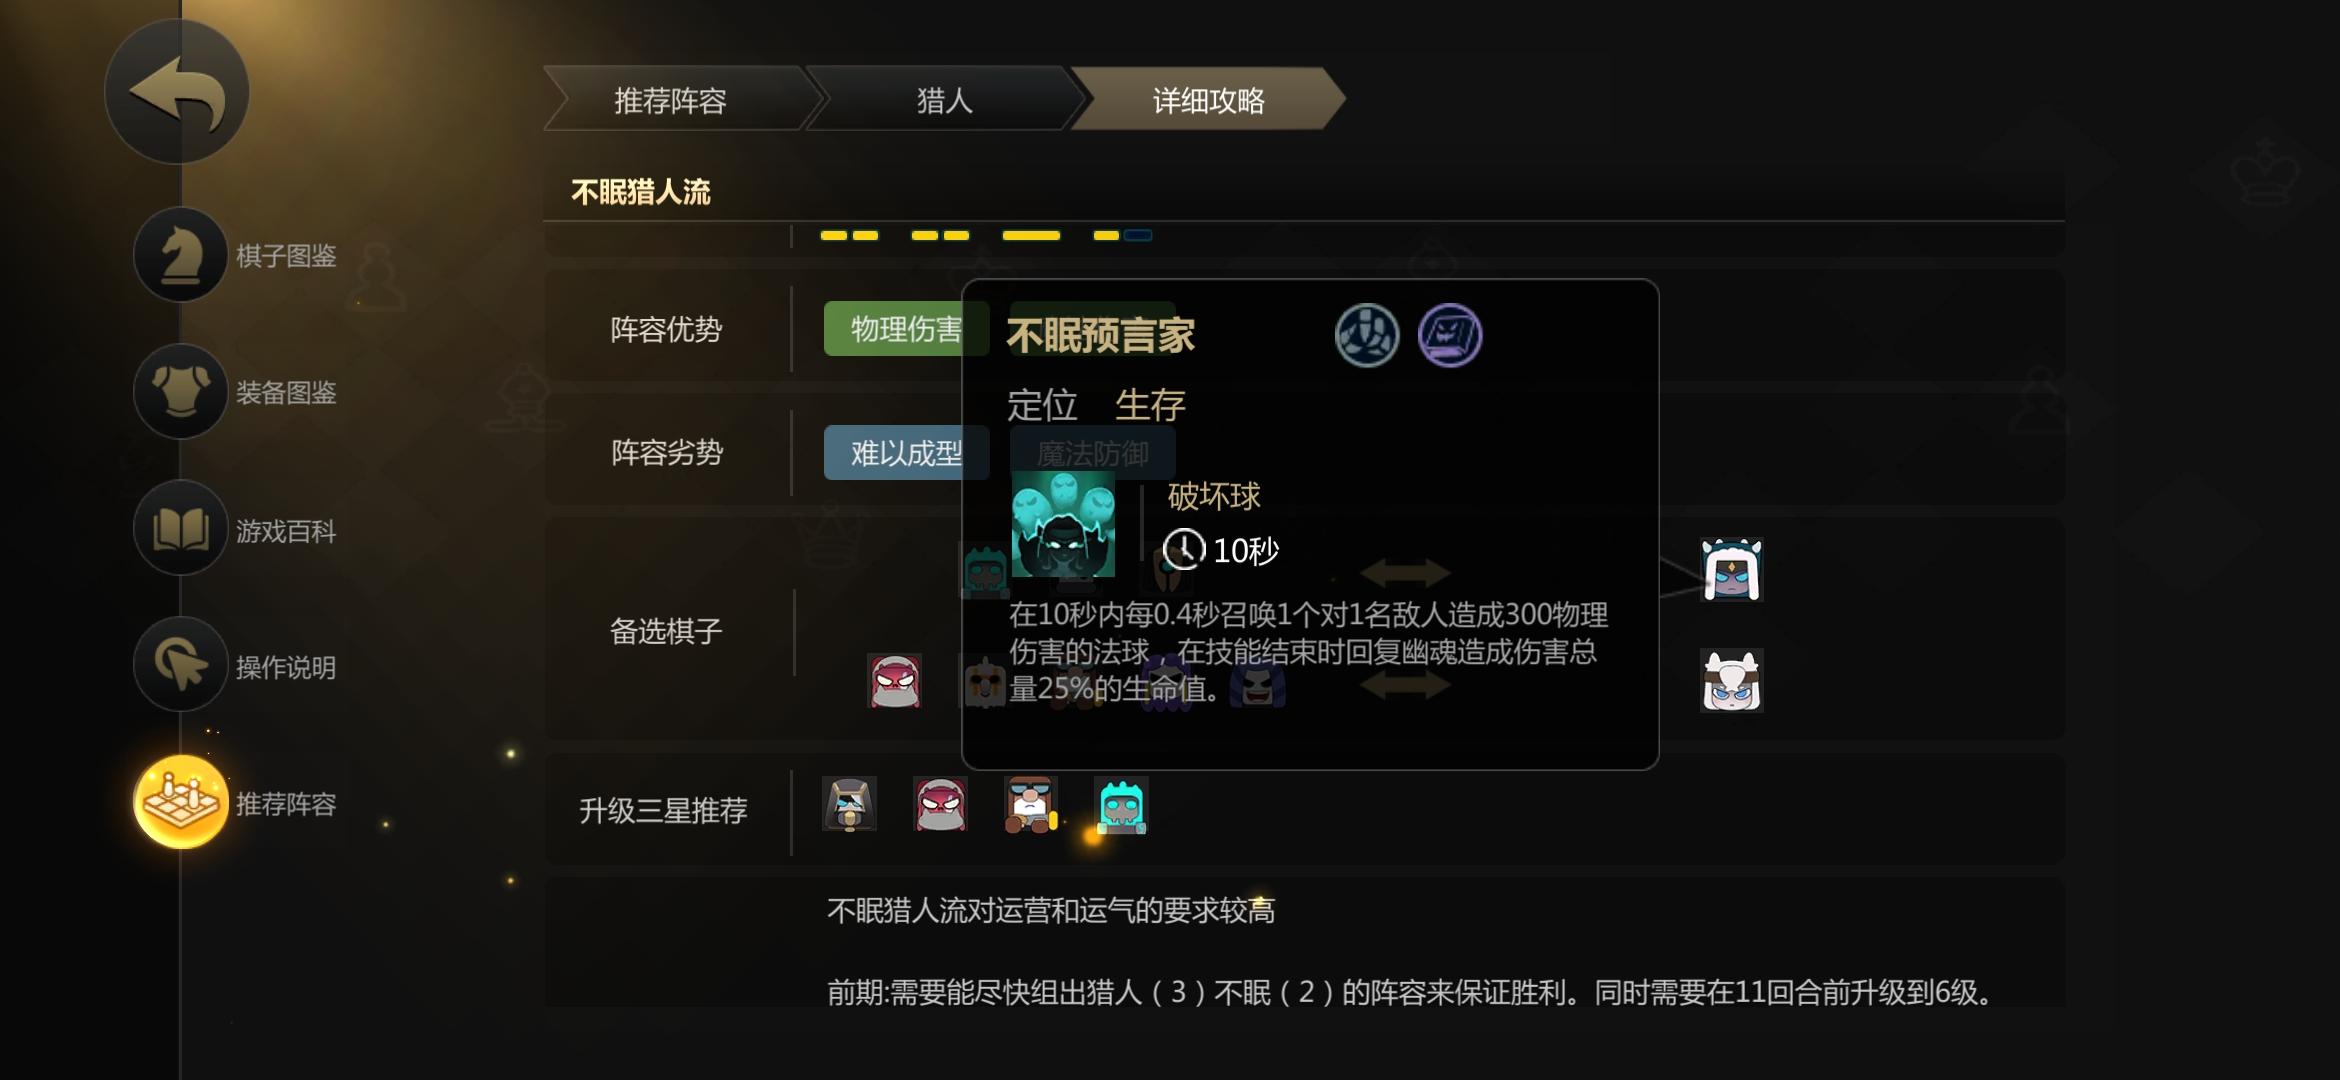Click the yellow difficulty rating bar
This screenshot has height=1080, width=2340.
tap(986, 236)
